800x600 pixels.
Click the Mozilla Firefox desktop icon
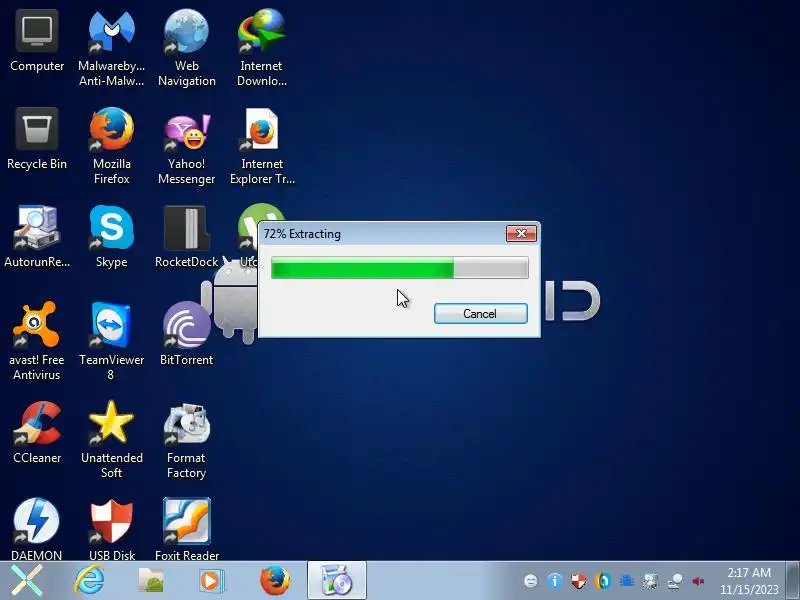pos(112,145)
